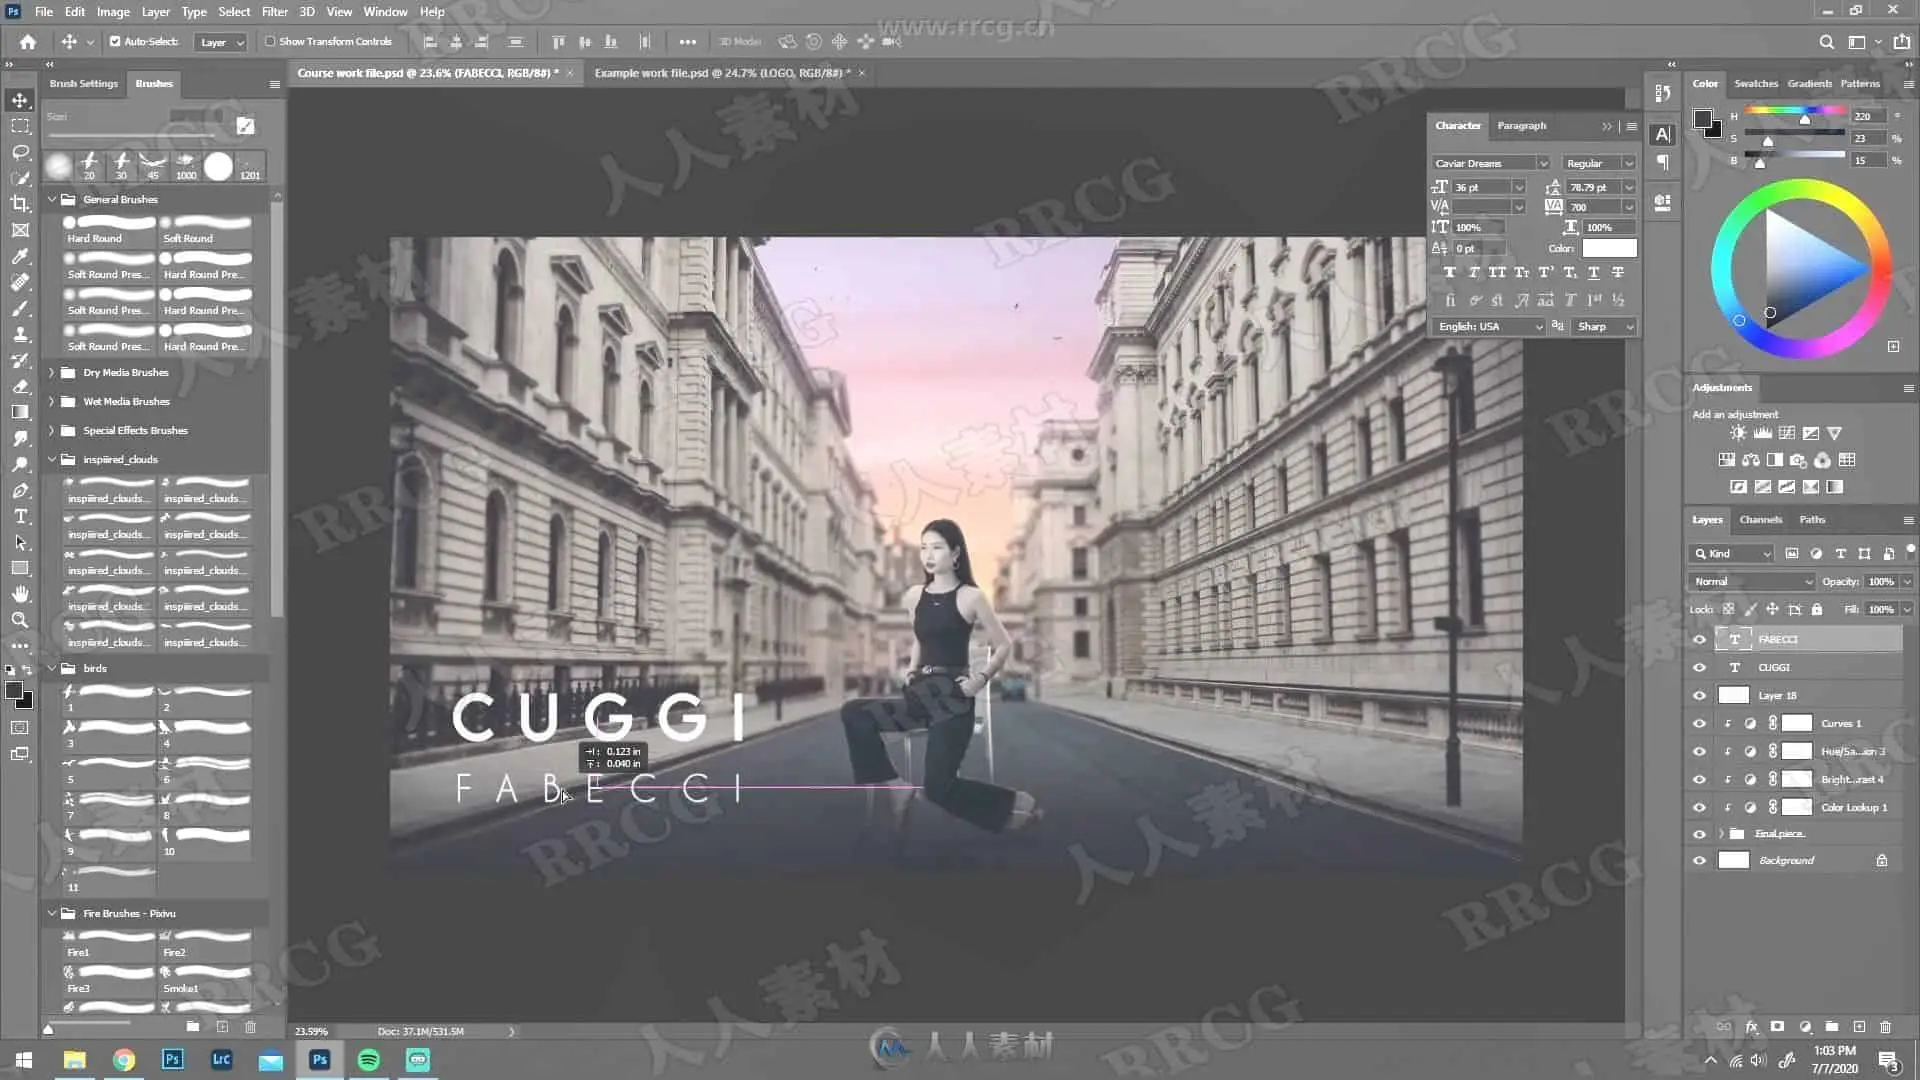Screen dimensions: 1920x1080
Task: Click the Hand tool
Action: click(x=20, y=594)
